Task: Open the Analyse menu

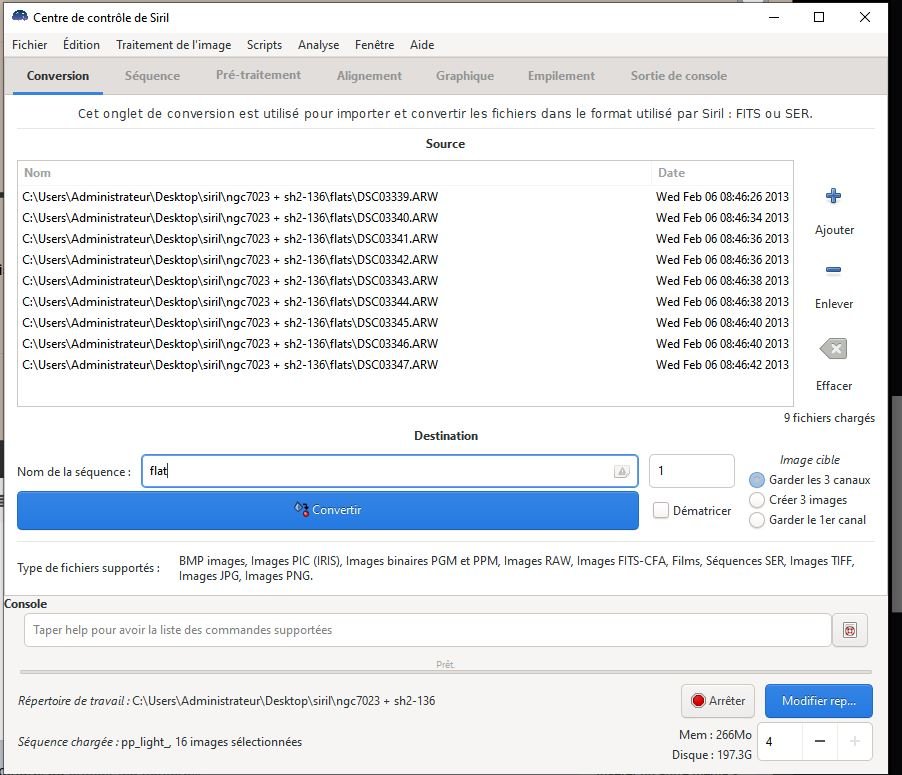Action: tap(318, 45)
